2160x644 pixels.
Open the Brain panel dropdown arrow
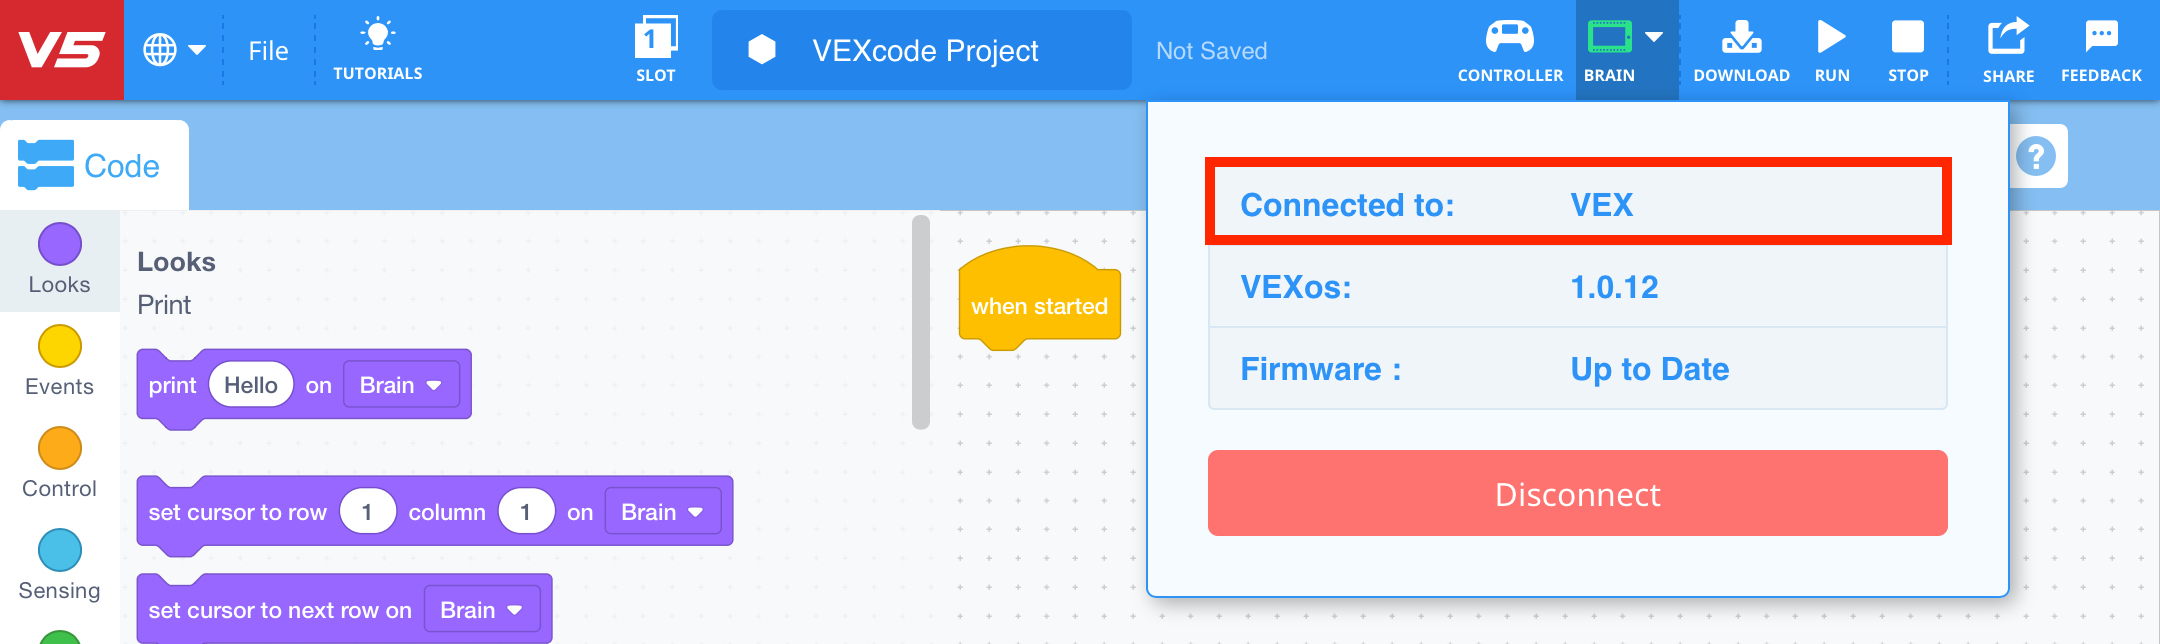(x=1655, y=37)
